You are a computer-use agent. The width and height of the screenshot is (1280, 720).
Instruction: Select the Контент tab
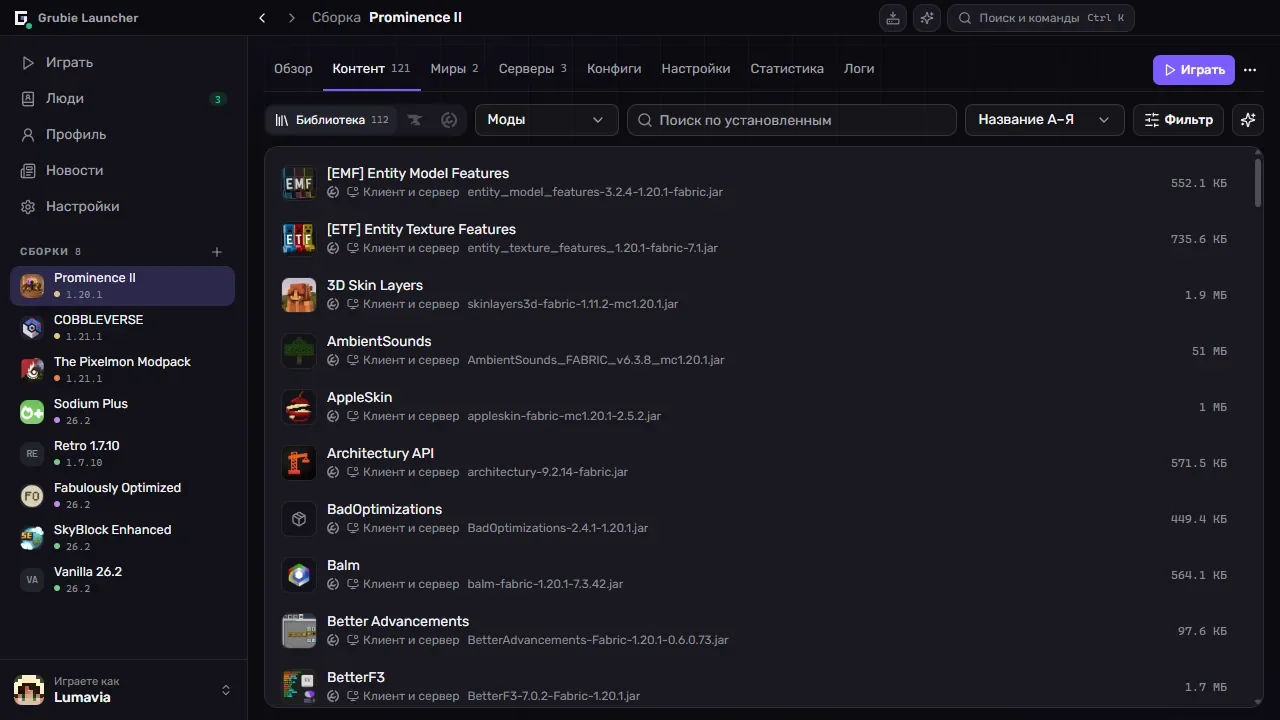point(372,69)
